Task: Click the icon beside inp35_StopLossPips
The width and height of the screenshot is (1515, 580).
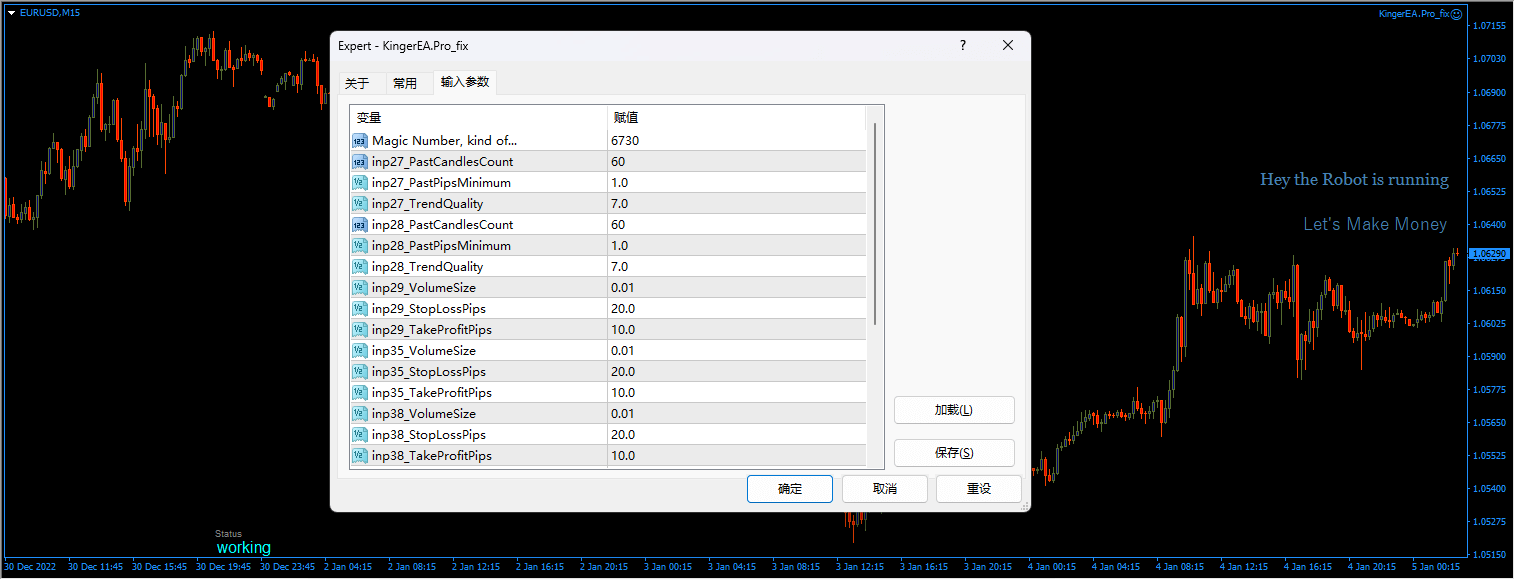Action: tap(360, 372)
